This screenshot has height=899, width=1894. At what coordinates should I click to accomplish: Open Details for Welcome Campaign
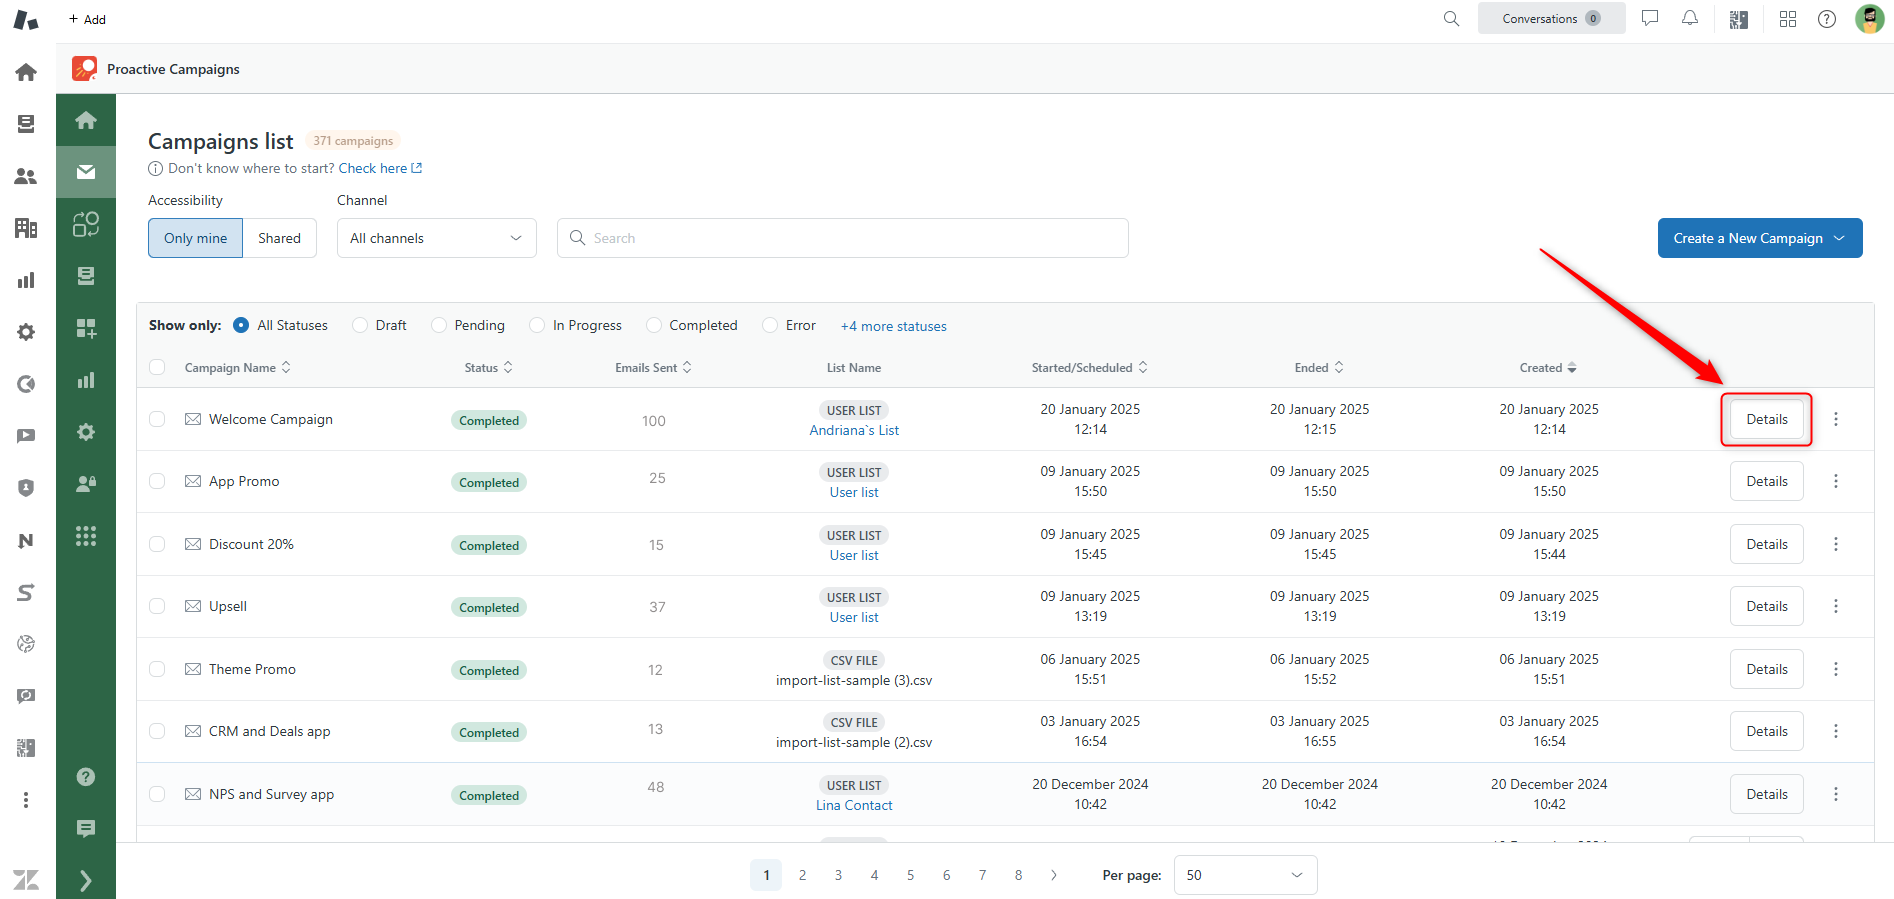(x=1767, y=419)
